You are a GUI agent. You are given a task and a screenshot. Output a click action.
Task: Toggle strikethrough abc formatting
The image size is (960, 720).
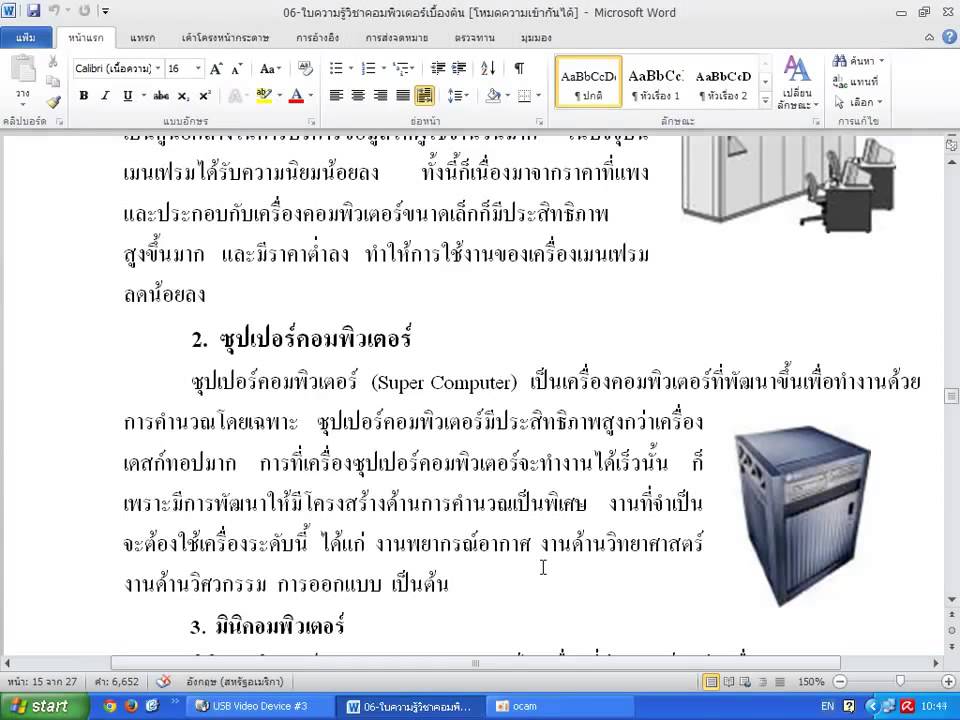(161, 96)
